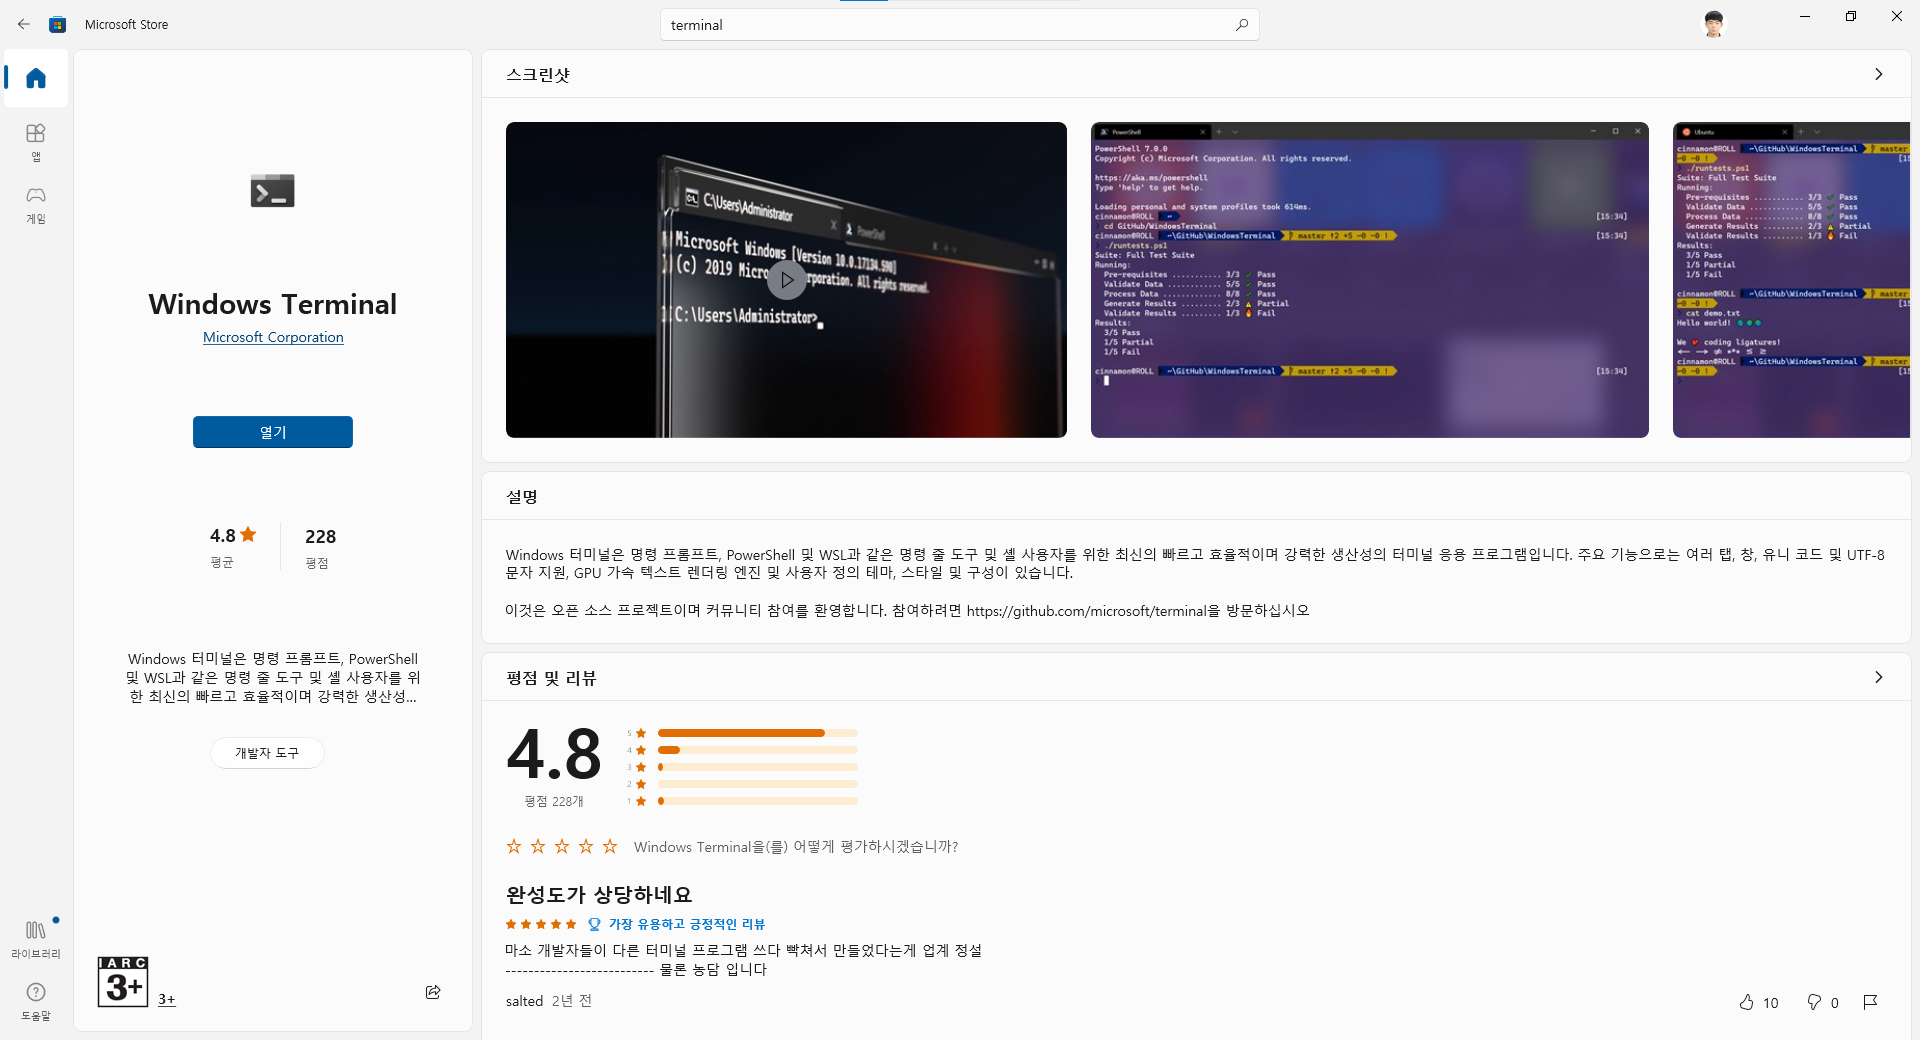The height and width of the screenshot is (1040, 1920).
Task: Open the PowerShell terminal screenshot thumbnail
Action: coord(1370,280)
